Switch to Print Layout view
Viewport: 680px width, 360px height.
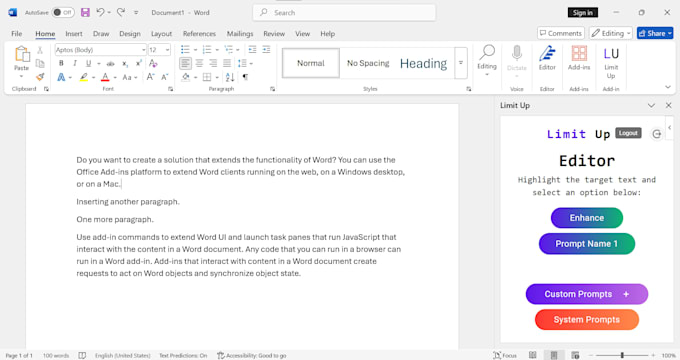tap(554, 355)
